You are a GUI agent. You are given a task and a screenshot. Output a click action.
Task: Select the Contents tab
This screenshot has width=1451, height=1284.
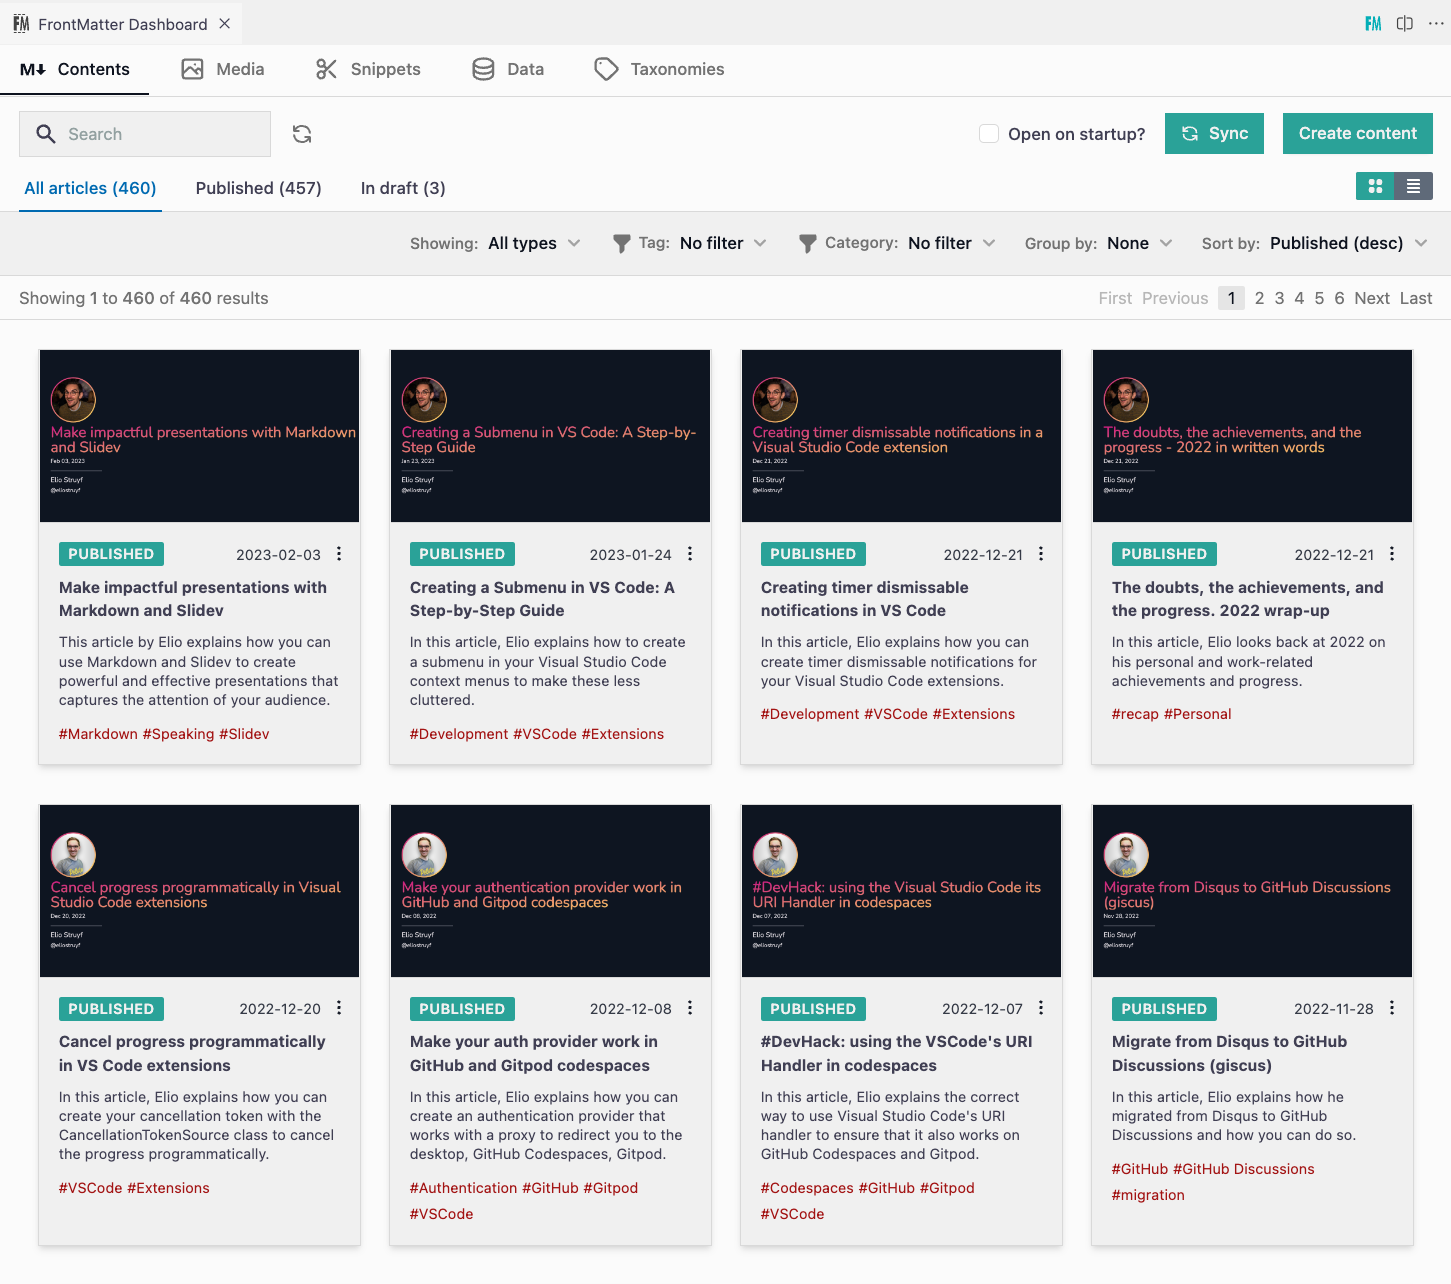tap(74, 69)
